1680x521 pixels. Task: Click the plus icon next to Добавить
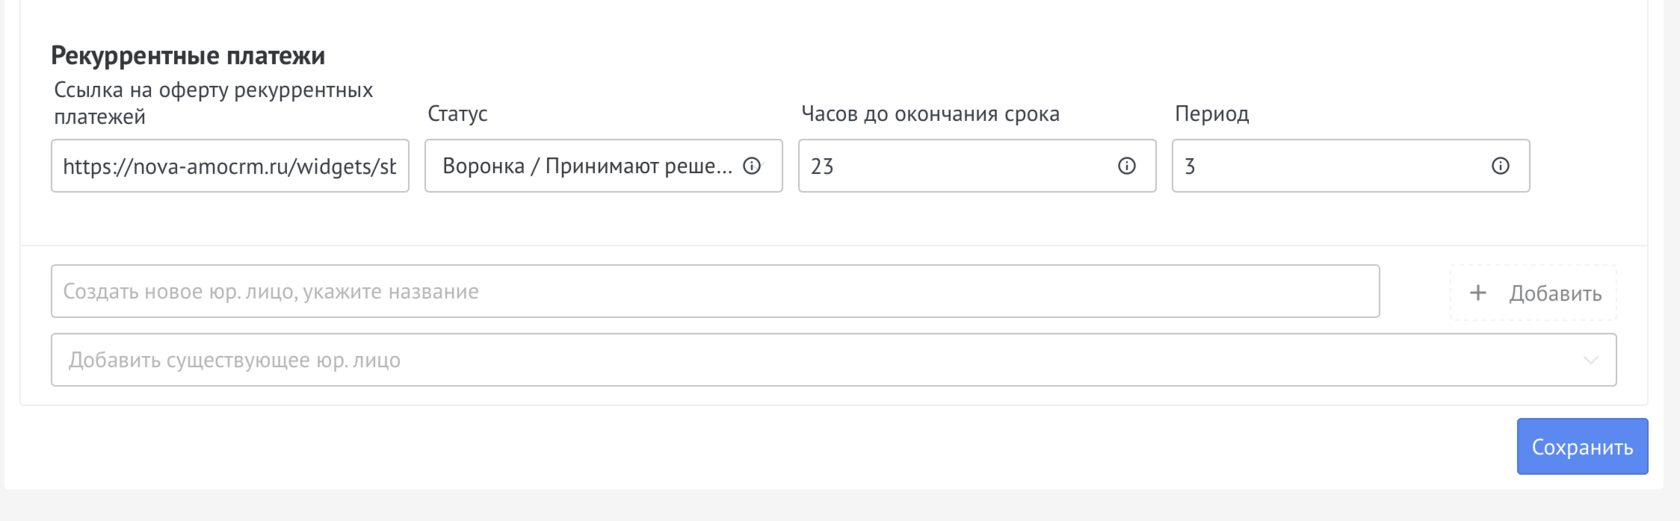(1478, 293)
